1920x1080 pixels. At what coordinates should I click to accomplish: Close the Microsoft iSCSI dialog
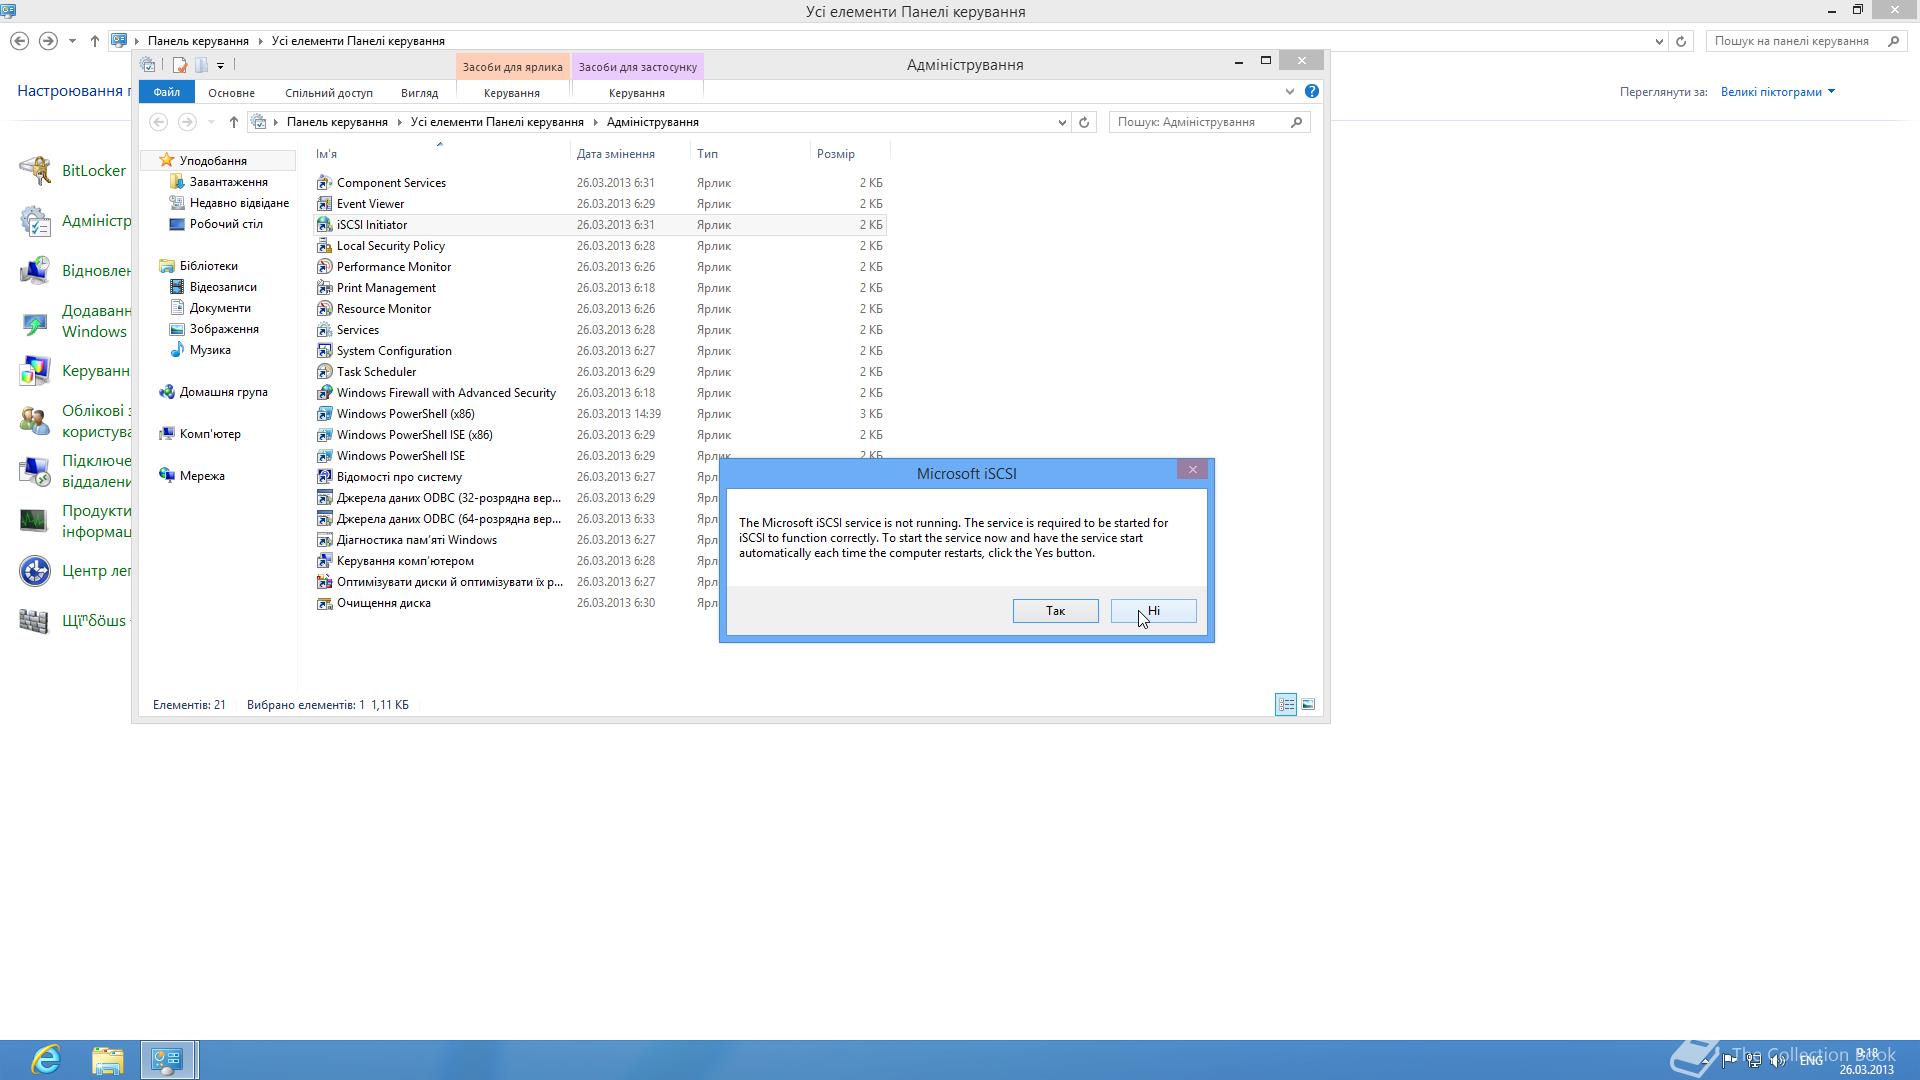click(x=1192, y=470)
